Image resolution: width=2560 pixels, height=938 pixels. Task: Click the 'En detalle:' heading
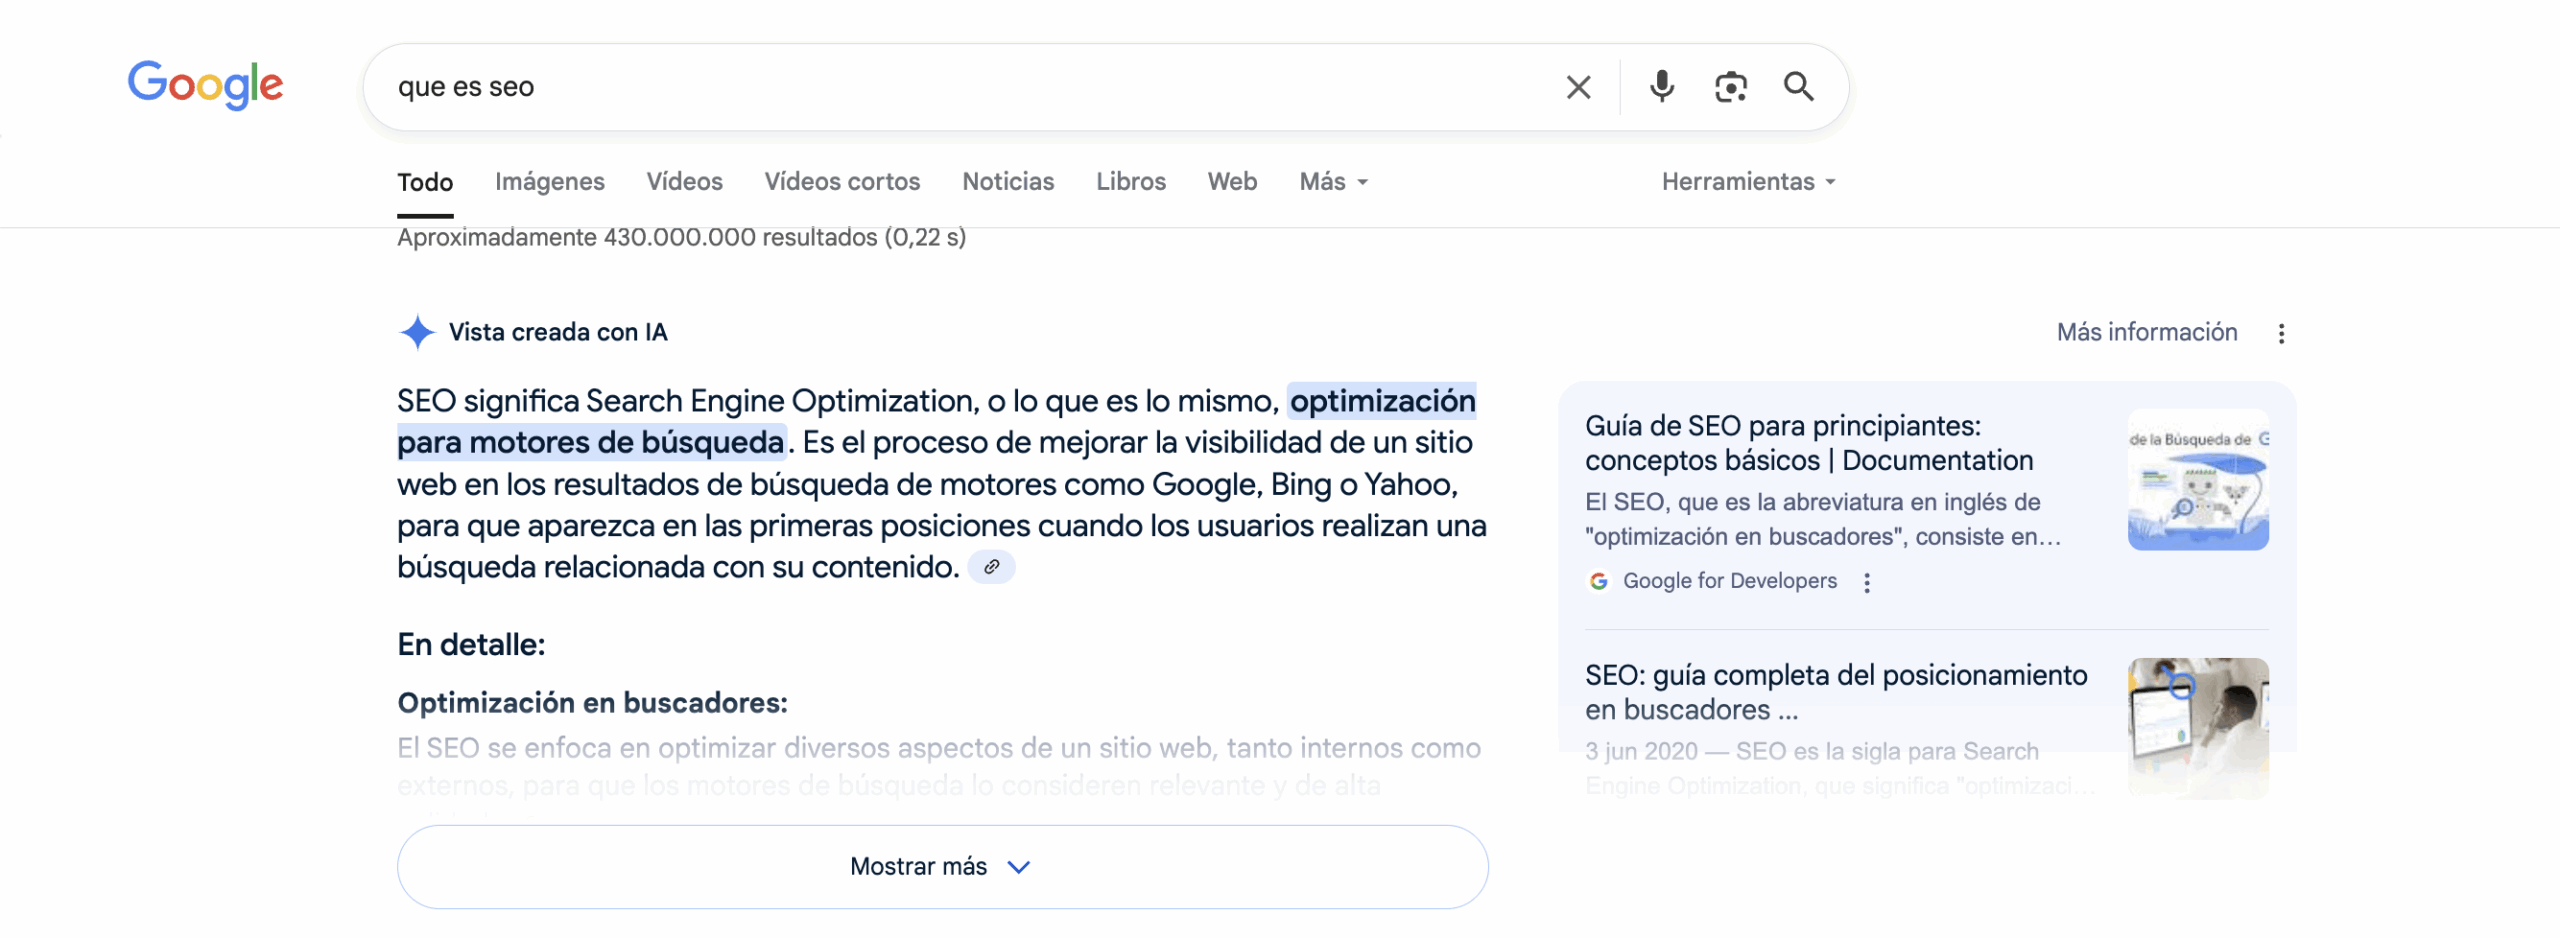coord(471,645)
